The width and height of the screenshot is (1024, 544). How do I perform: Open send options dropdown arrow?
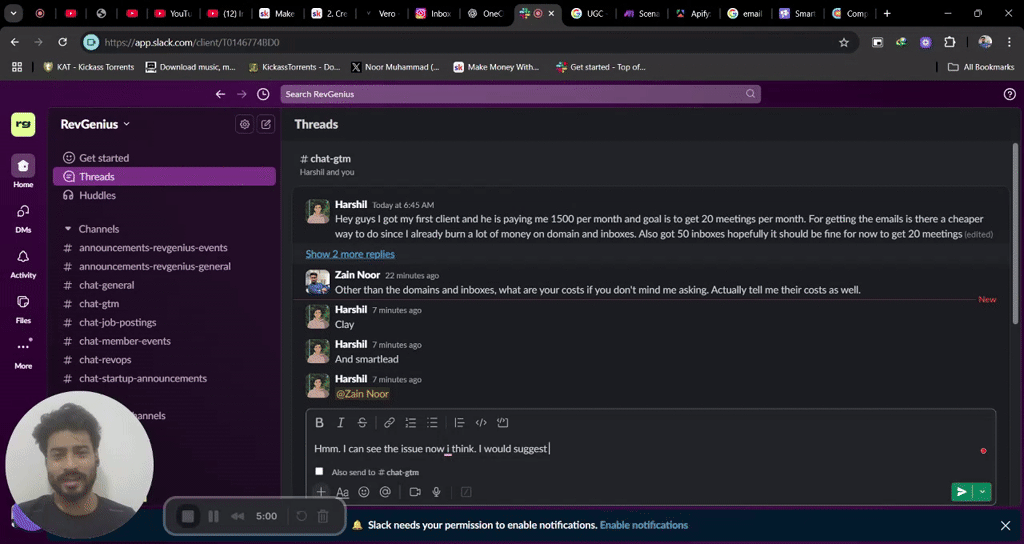coord(983,491)
